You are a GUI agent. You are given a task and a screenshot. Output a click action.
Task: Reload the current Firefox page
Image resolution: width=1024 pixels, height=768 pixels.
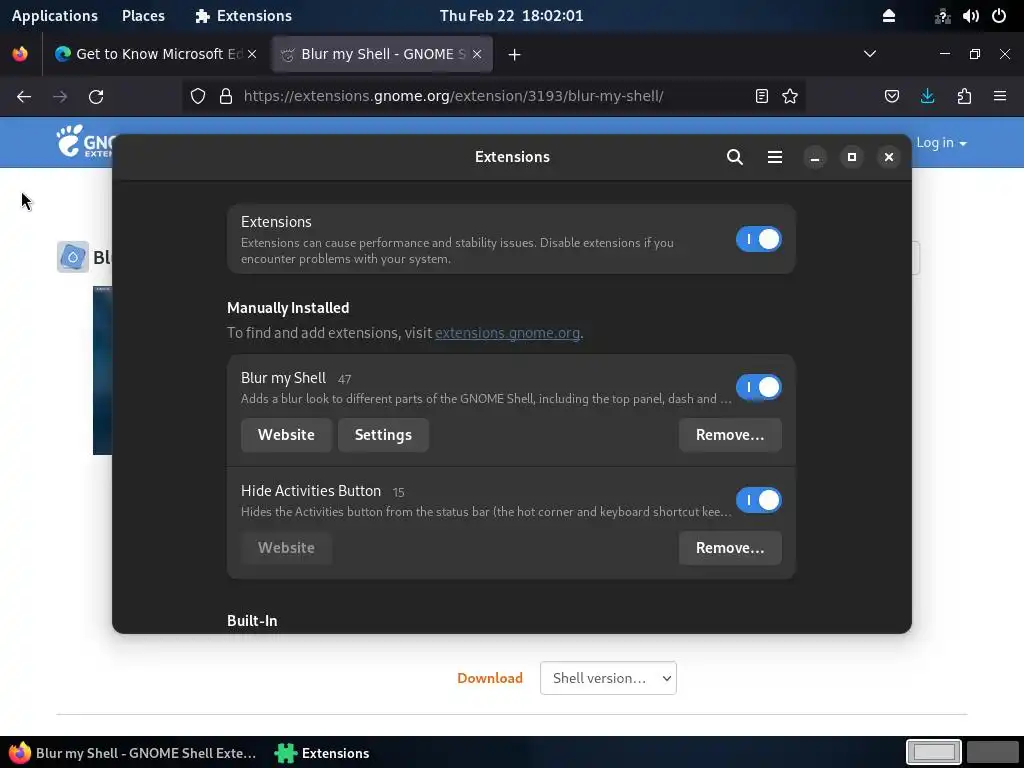click(x=96, y=97)
